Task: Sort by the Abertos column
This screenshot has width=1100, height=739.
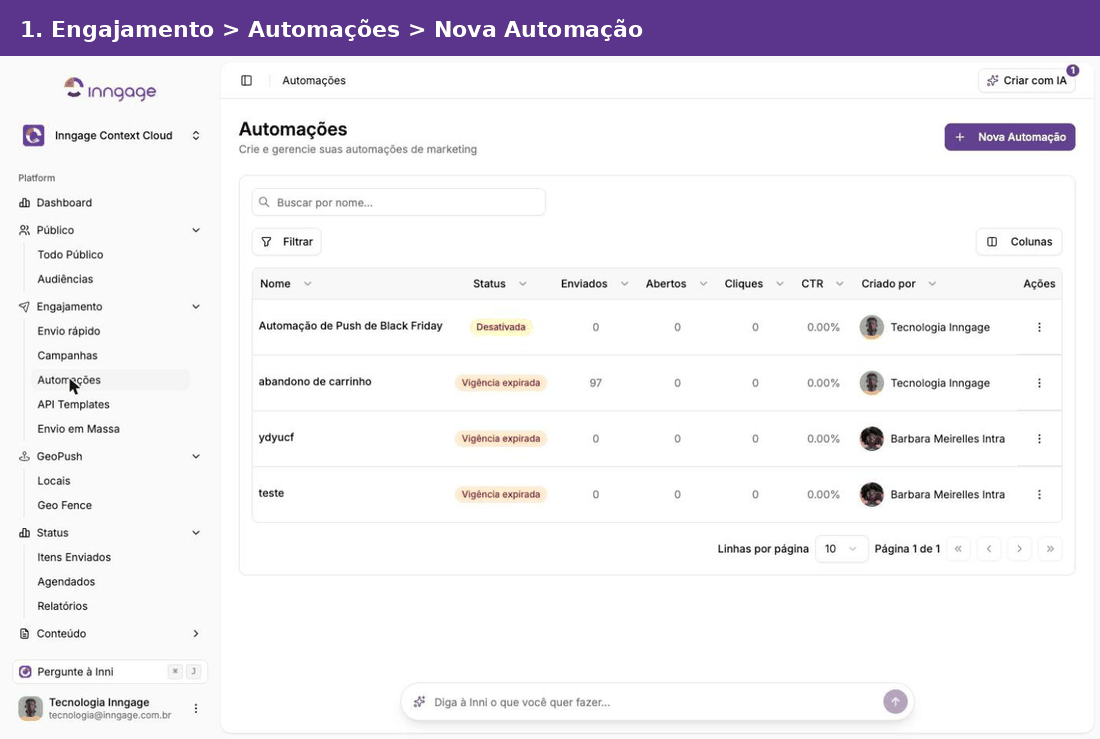Action: pos(676,284)
